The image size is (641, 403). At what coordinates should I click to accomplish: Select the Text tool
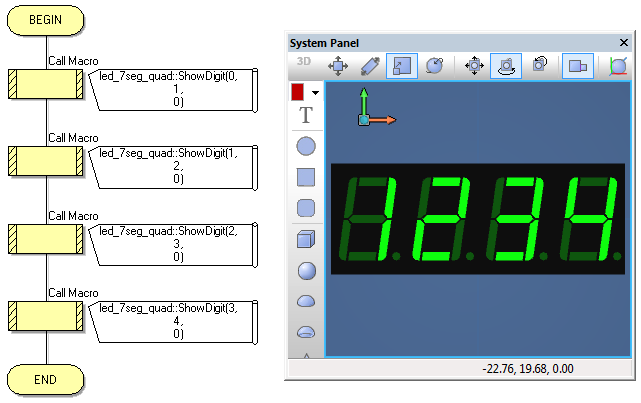click(306, 115)
